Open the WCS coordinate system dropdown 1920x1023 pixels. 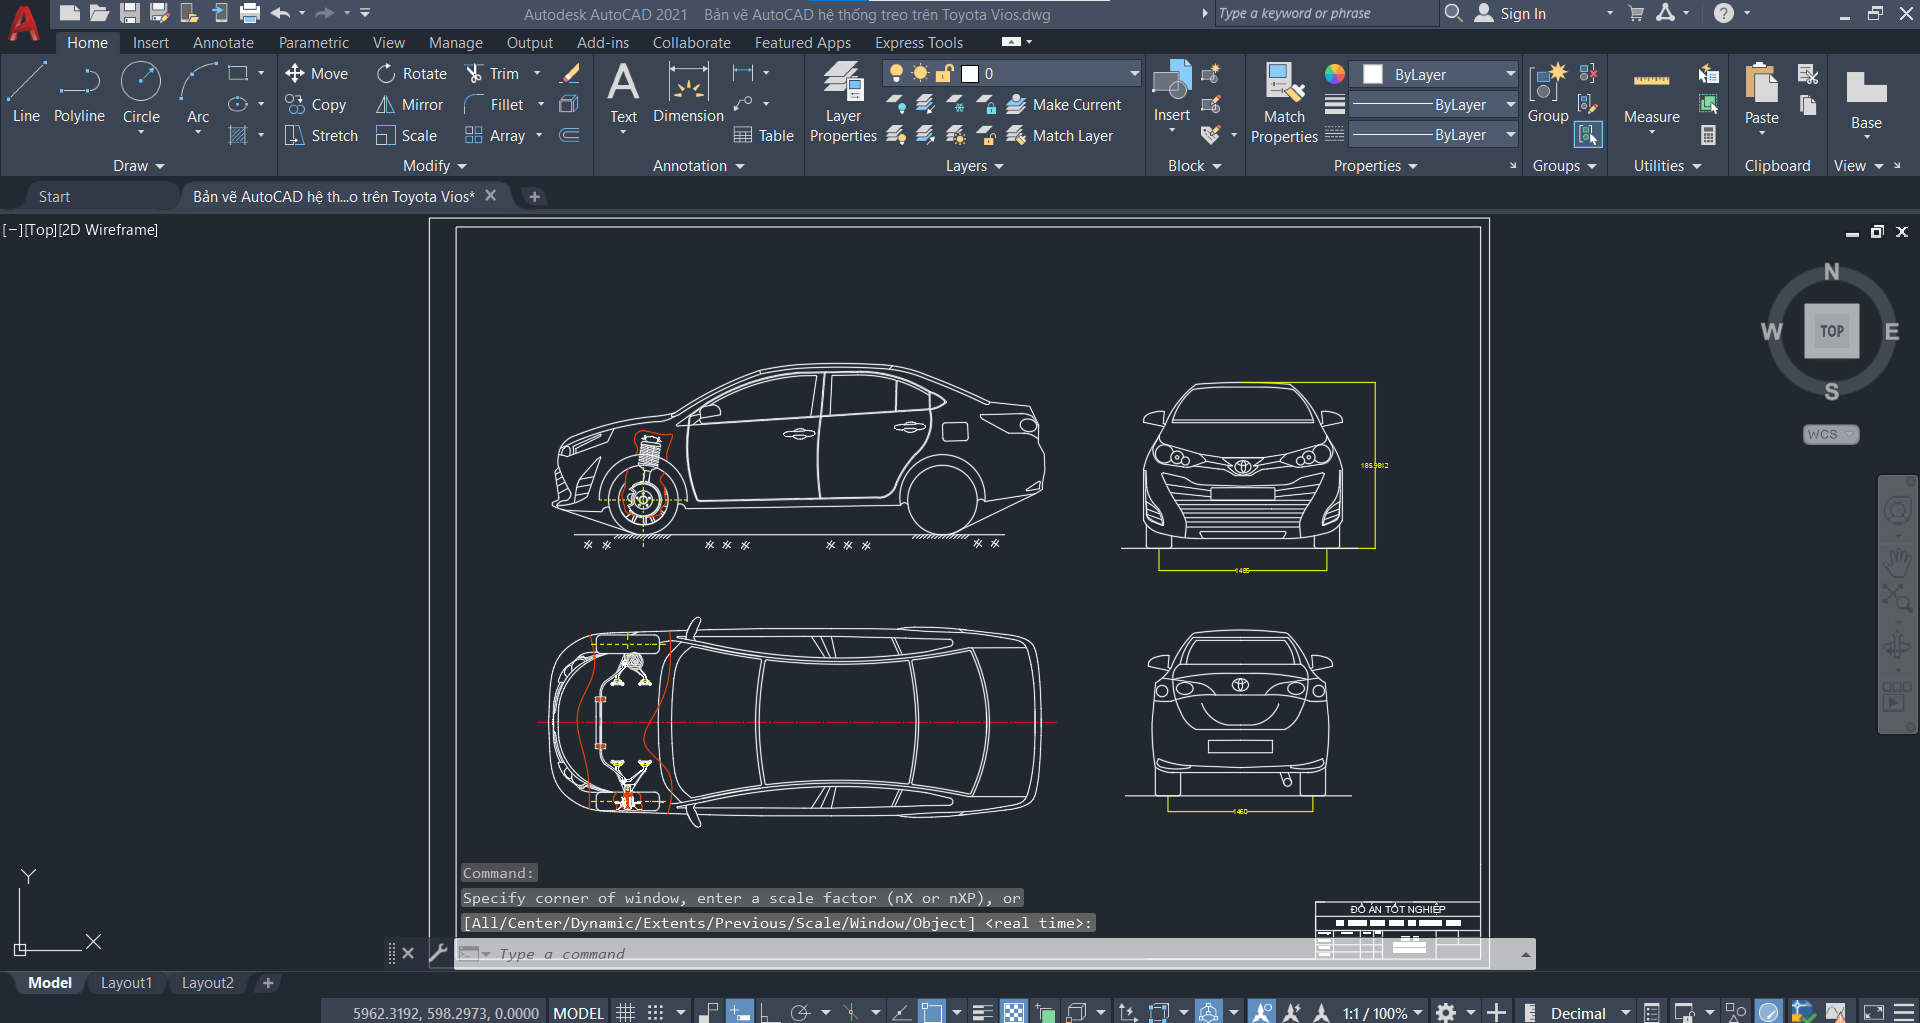click(1831, 434)
